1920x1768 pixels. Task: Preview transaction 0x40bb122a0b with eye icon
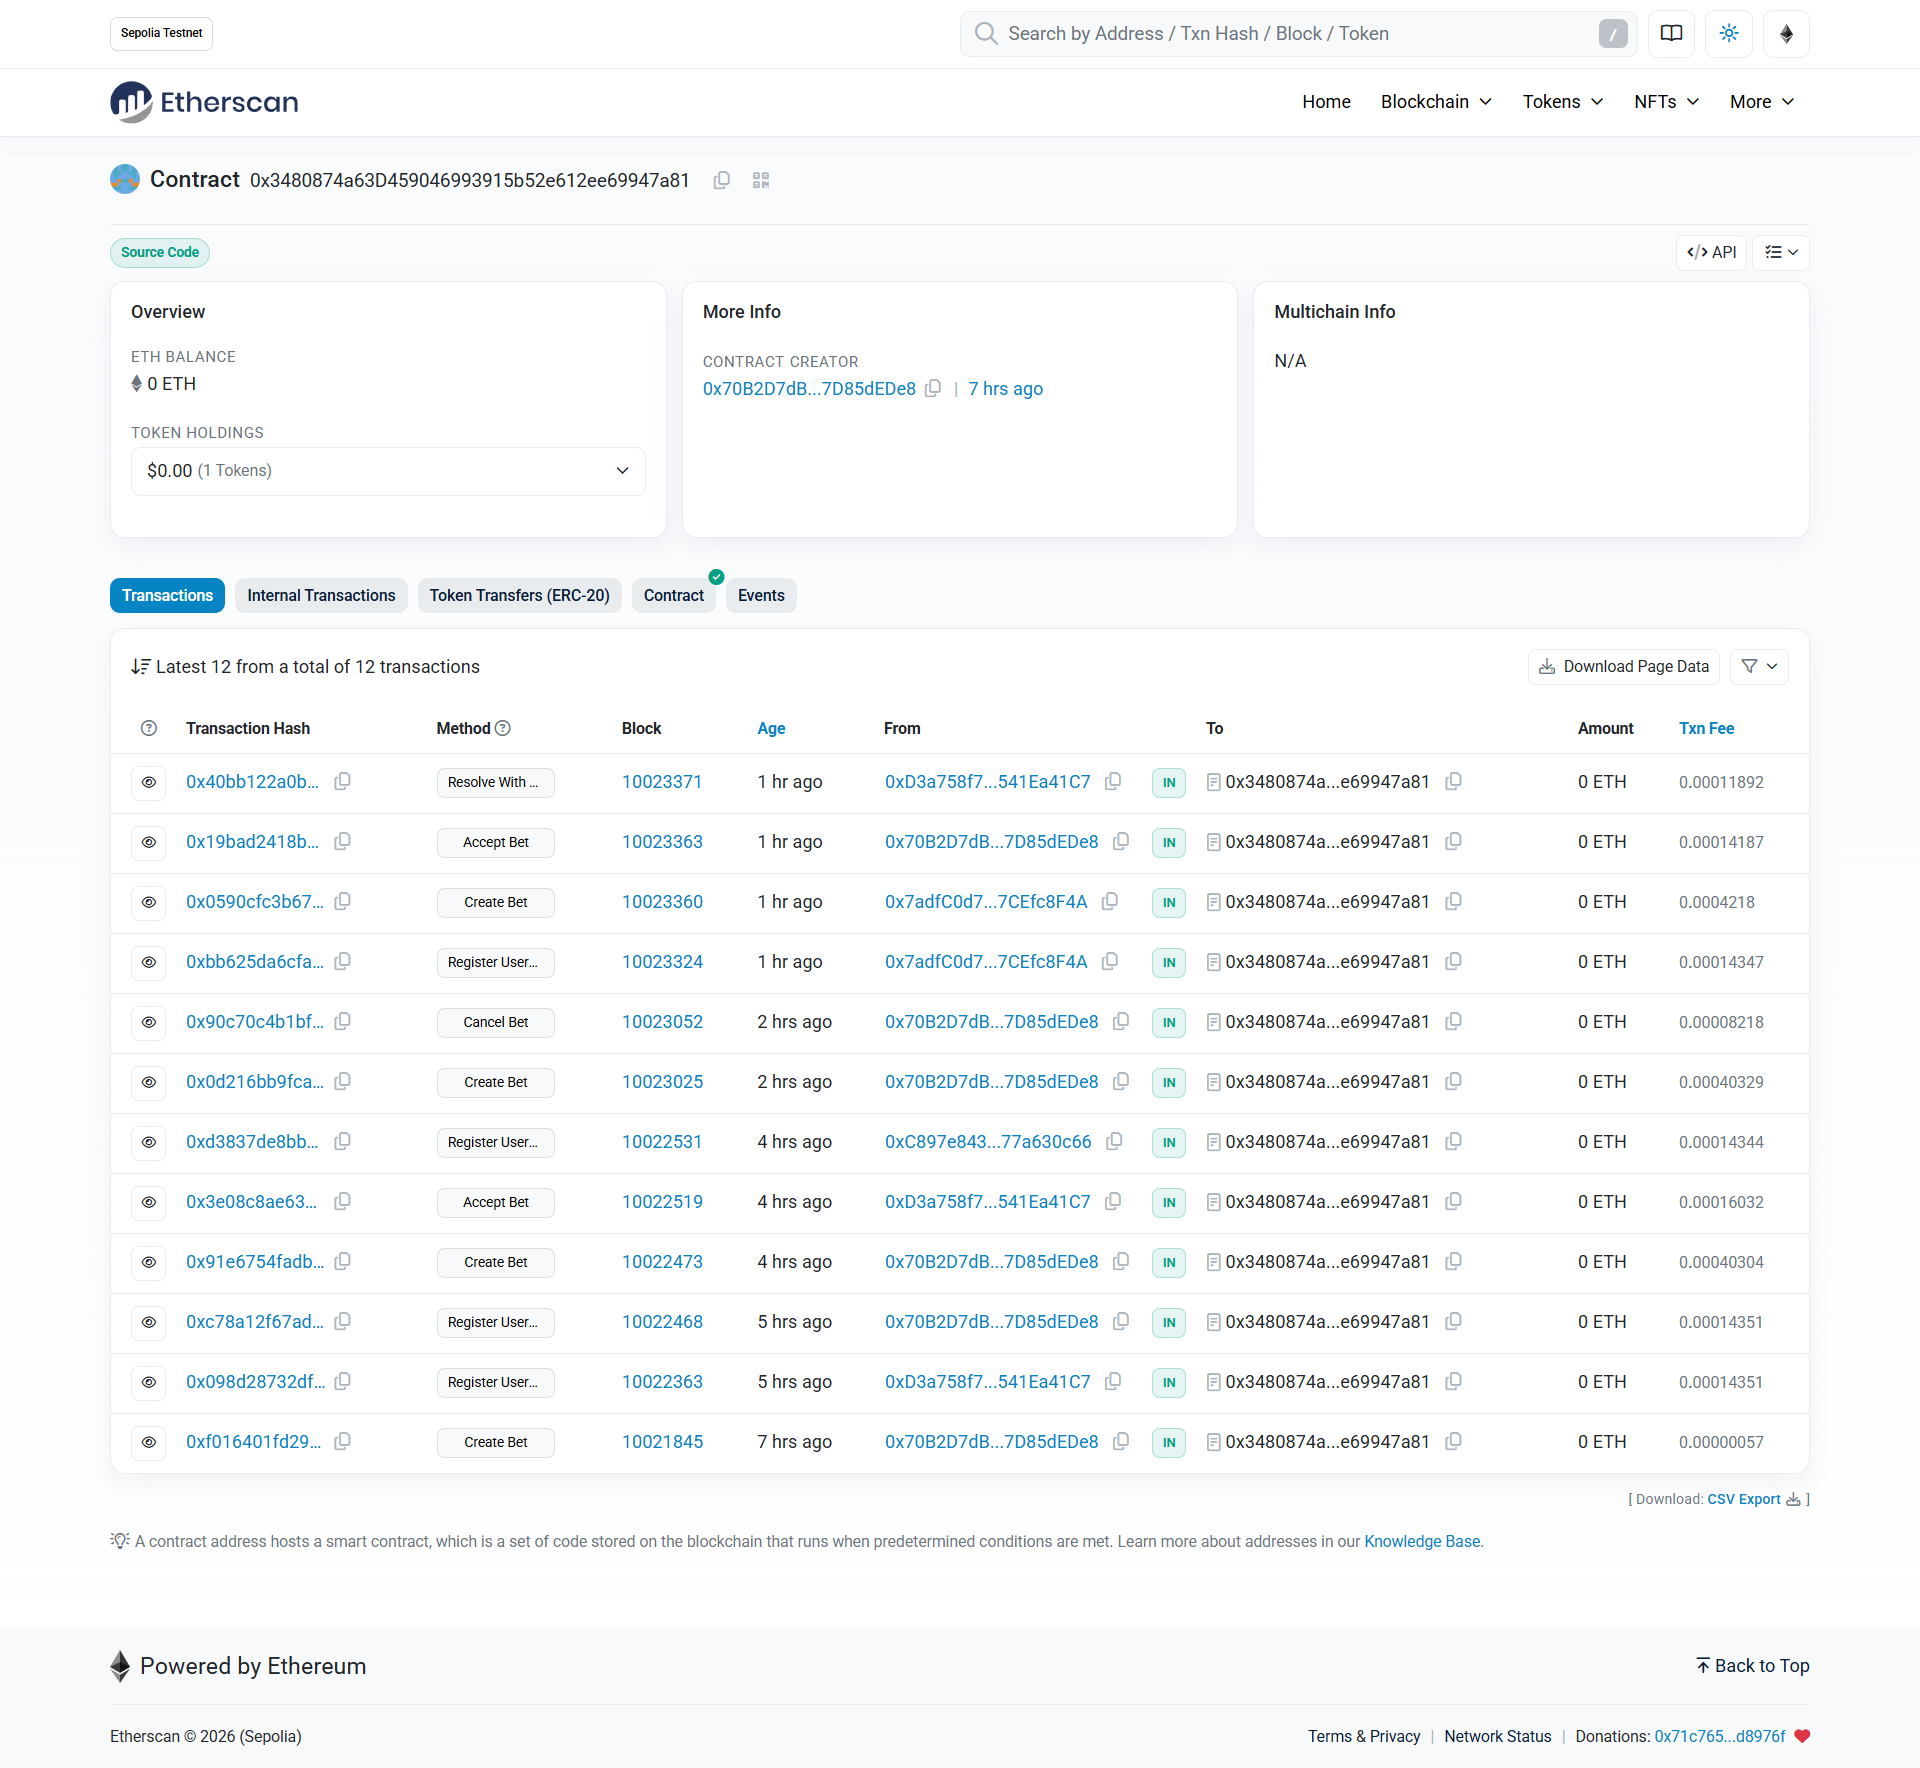point(149,782)
